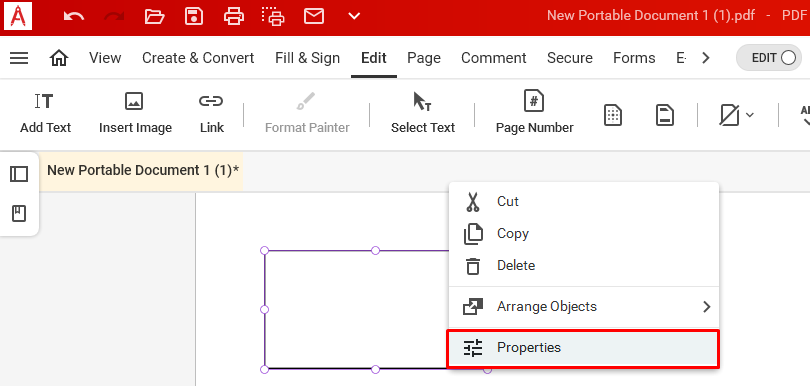Send the document via envelope email icon
The image size is (810, 386).
[x=314, y=17]
